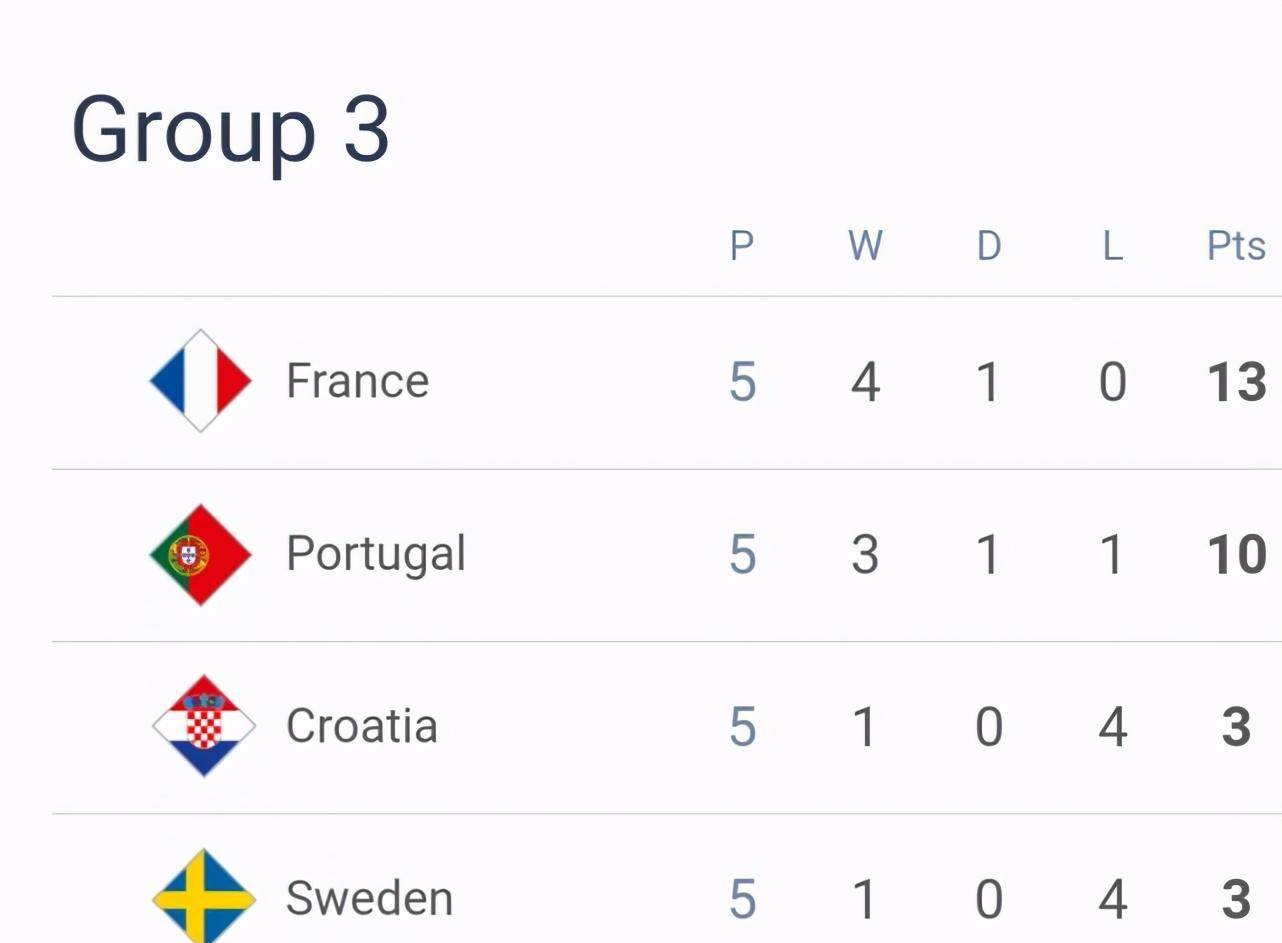Click France's 13 points value

1237,383
